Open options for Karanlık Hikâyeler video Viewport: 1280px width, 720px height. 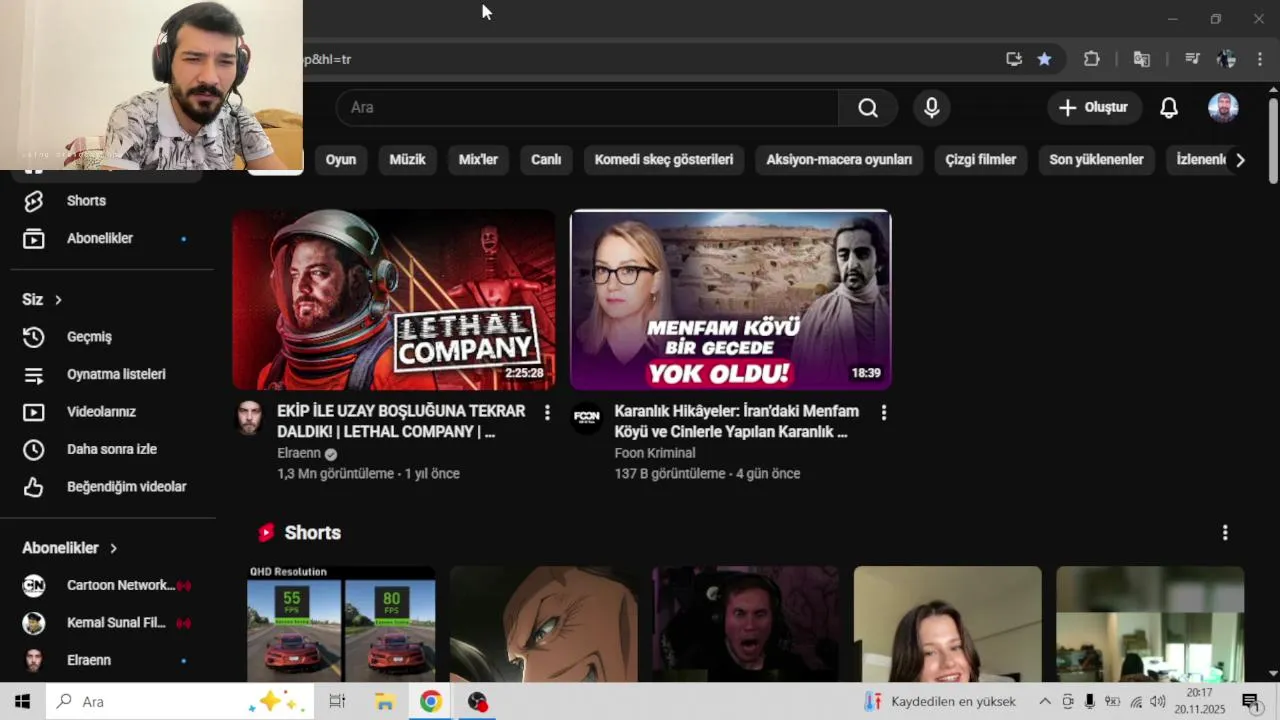[883, 412]
